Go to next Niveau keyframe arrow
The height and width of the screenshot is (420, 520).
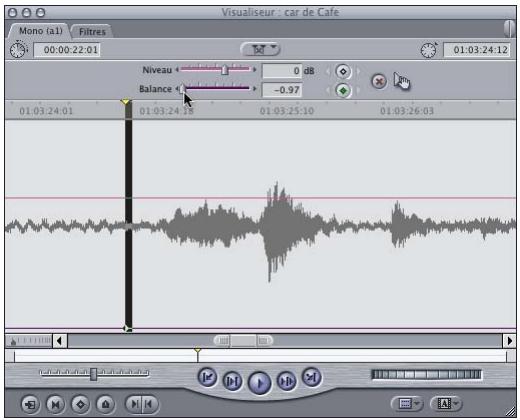358,71
